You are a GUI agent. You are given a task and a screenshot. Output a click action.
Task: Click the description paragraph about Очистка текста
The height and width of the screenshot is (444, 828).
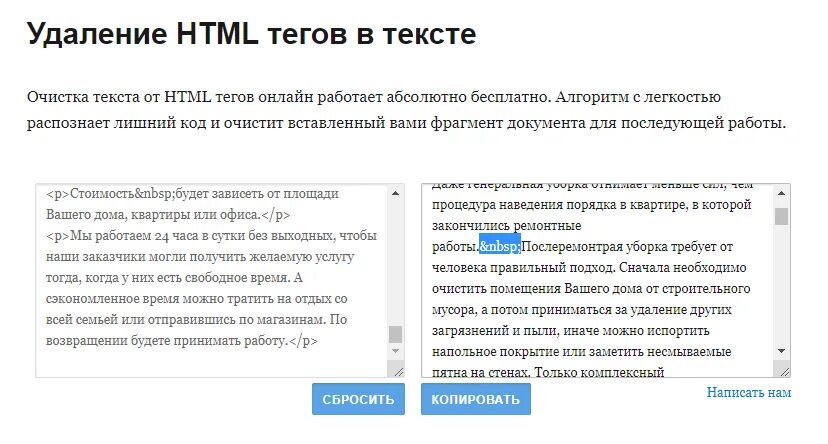(407, 110)
